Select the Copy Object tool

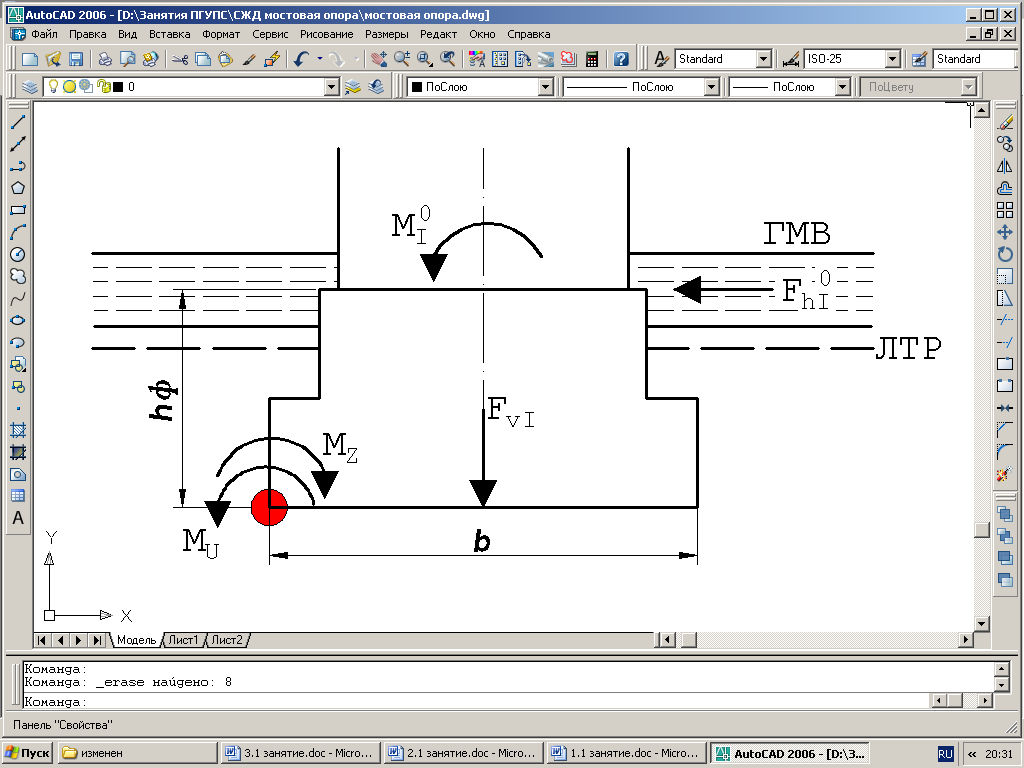(1005, 144)
